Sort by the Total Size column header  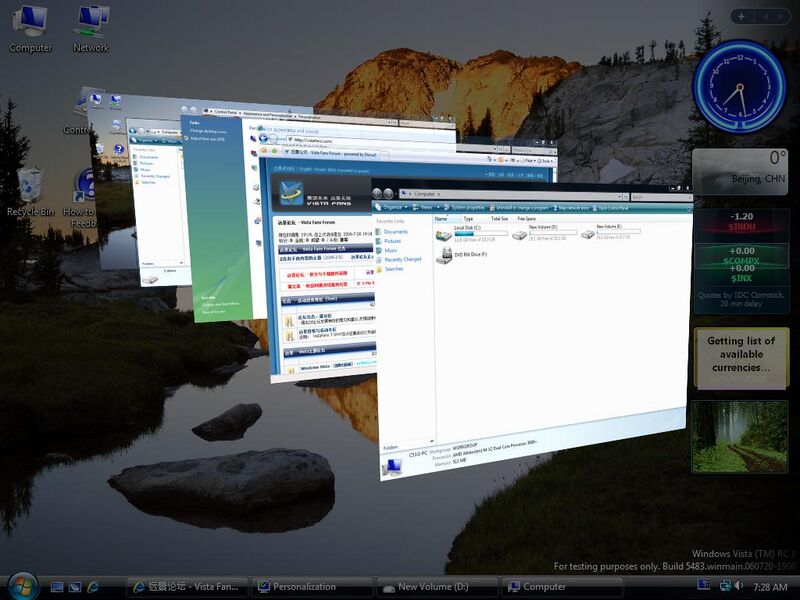[499, 218]
